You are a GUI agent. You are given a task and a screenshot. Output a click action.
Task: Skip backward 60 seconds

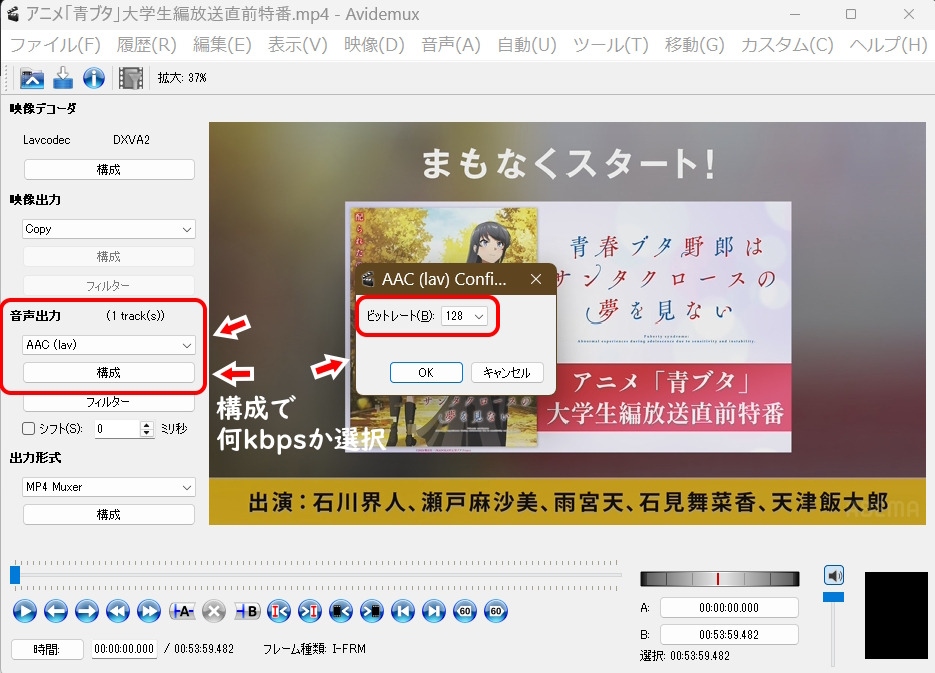(465, 611)
